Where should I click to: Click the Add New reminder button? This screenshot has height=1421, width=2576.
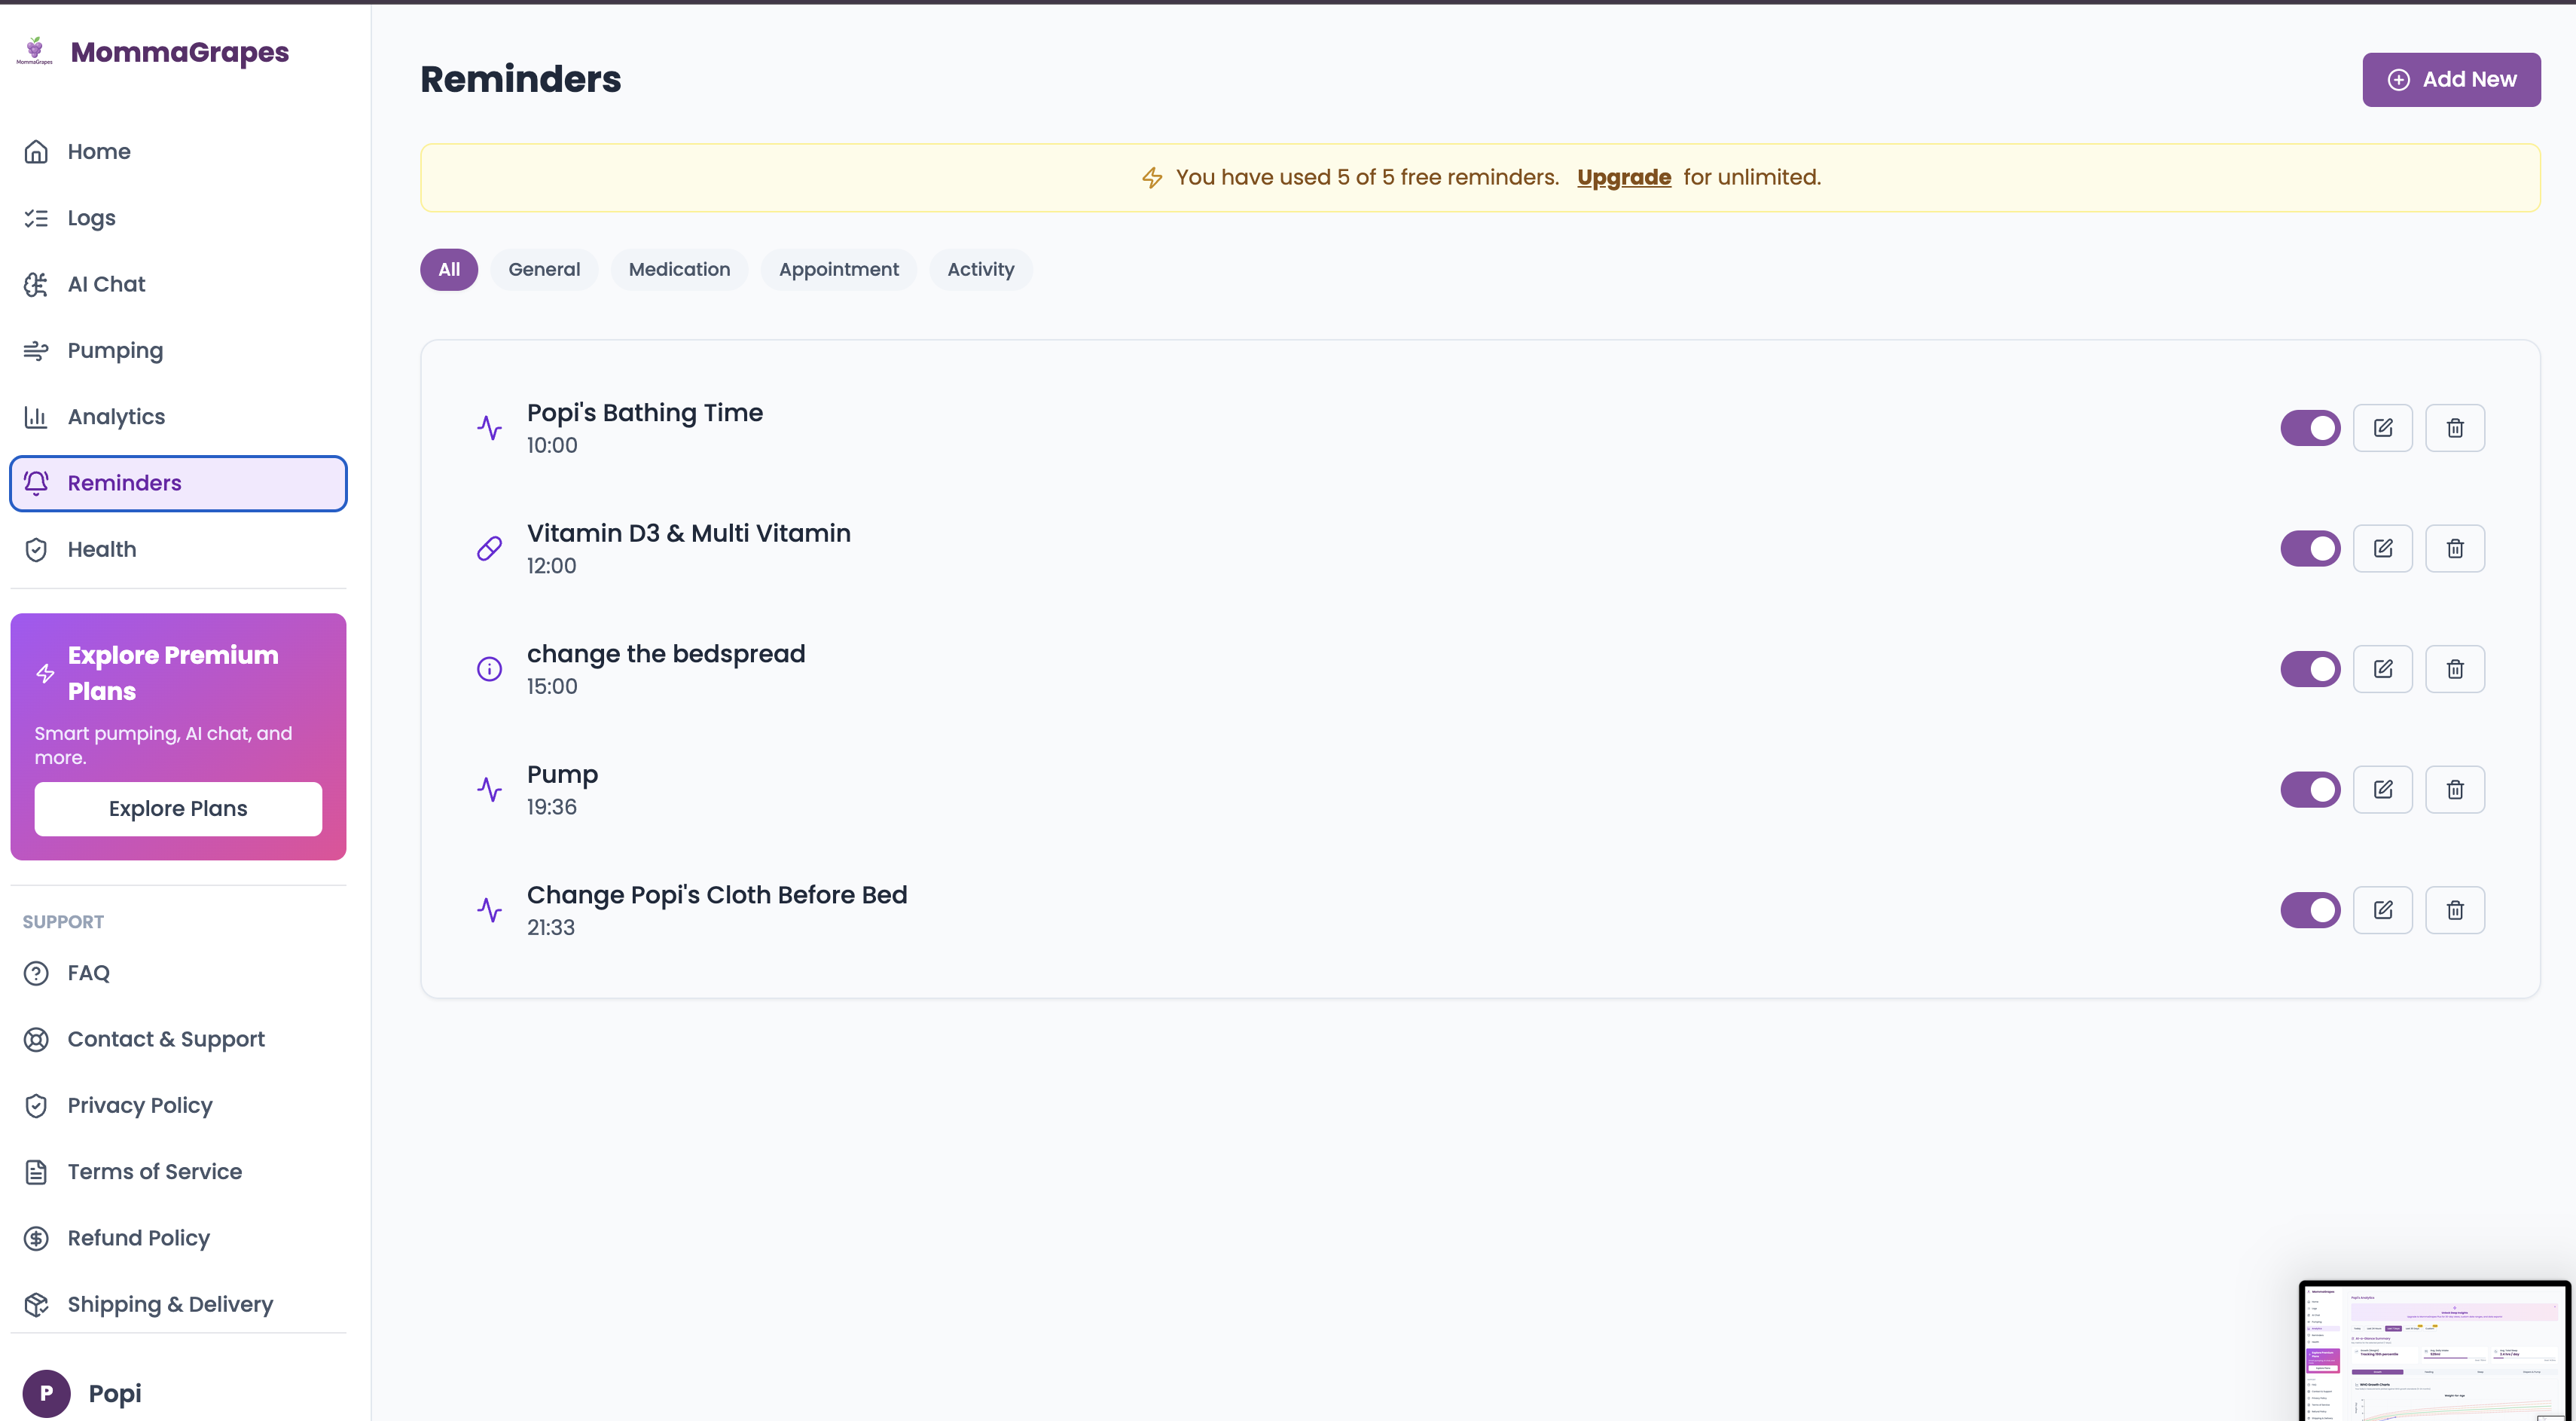click(x=2450, y=80)
